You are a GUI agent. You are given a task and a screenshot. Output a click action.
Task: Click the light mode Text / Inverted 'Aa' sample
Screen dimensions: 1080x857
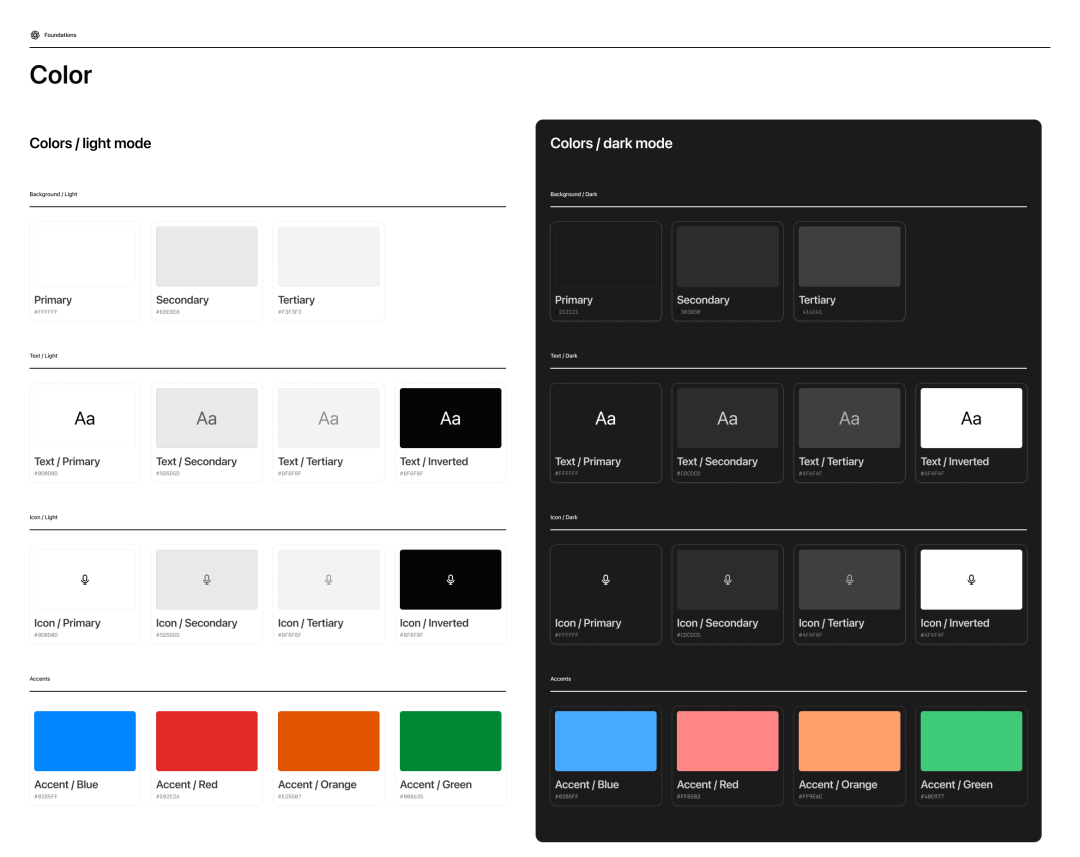pyautogui.click(x=451, y=418)
